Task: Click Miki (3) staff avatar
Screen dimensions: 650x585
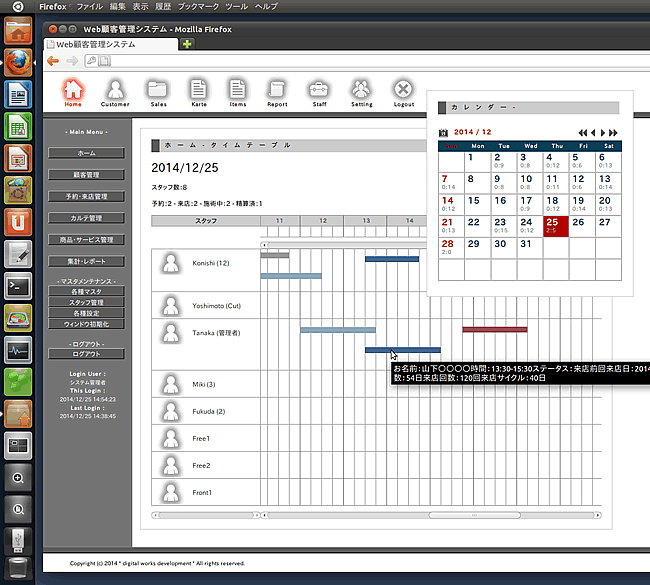Action: (171, 384)
